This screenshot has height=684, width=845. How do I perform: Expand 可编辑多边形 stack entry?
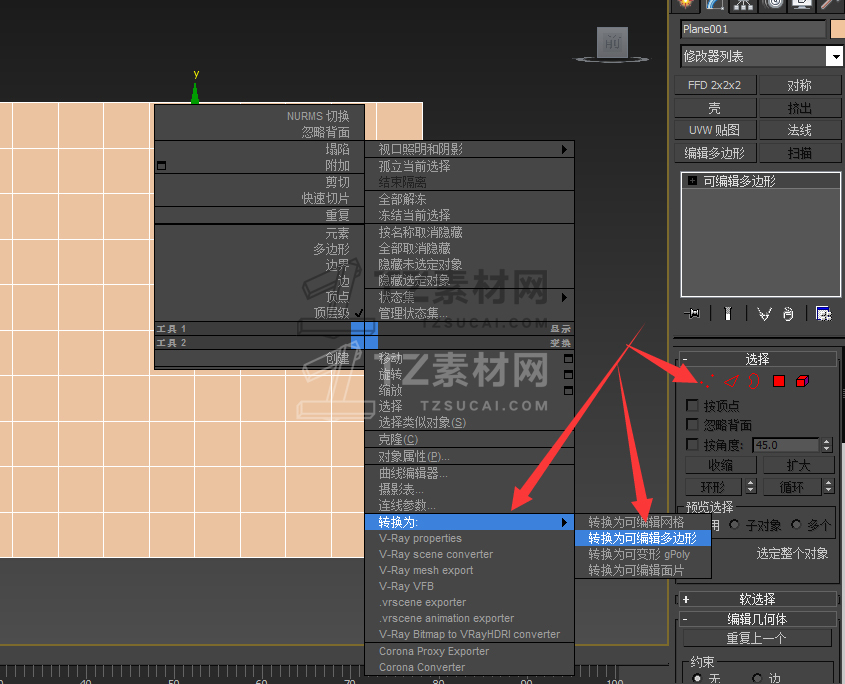click(692, 181)
